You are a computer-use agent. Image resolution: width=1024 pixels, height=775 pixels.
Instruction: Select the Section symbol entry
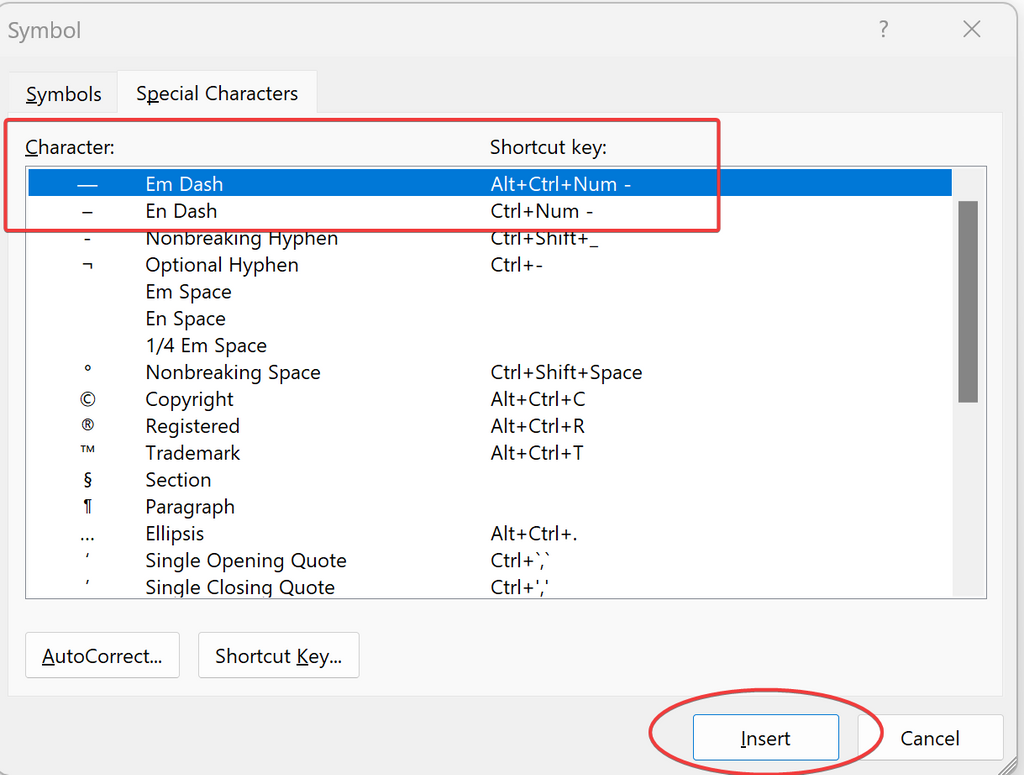click(178, 481)
